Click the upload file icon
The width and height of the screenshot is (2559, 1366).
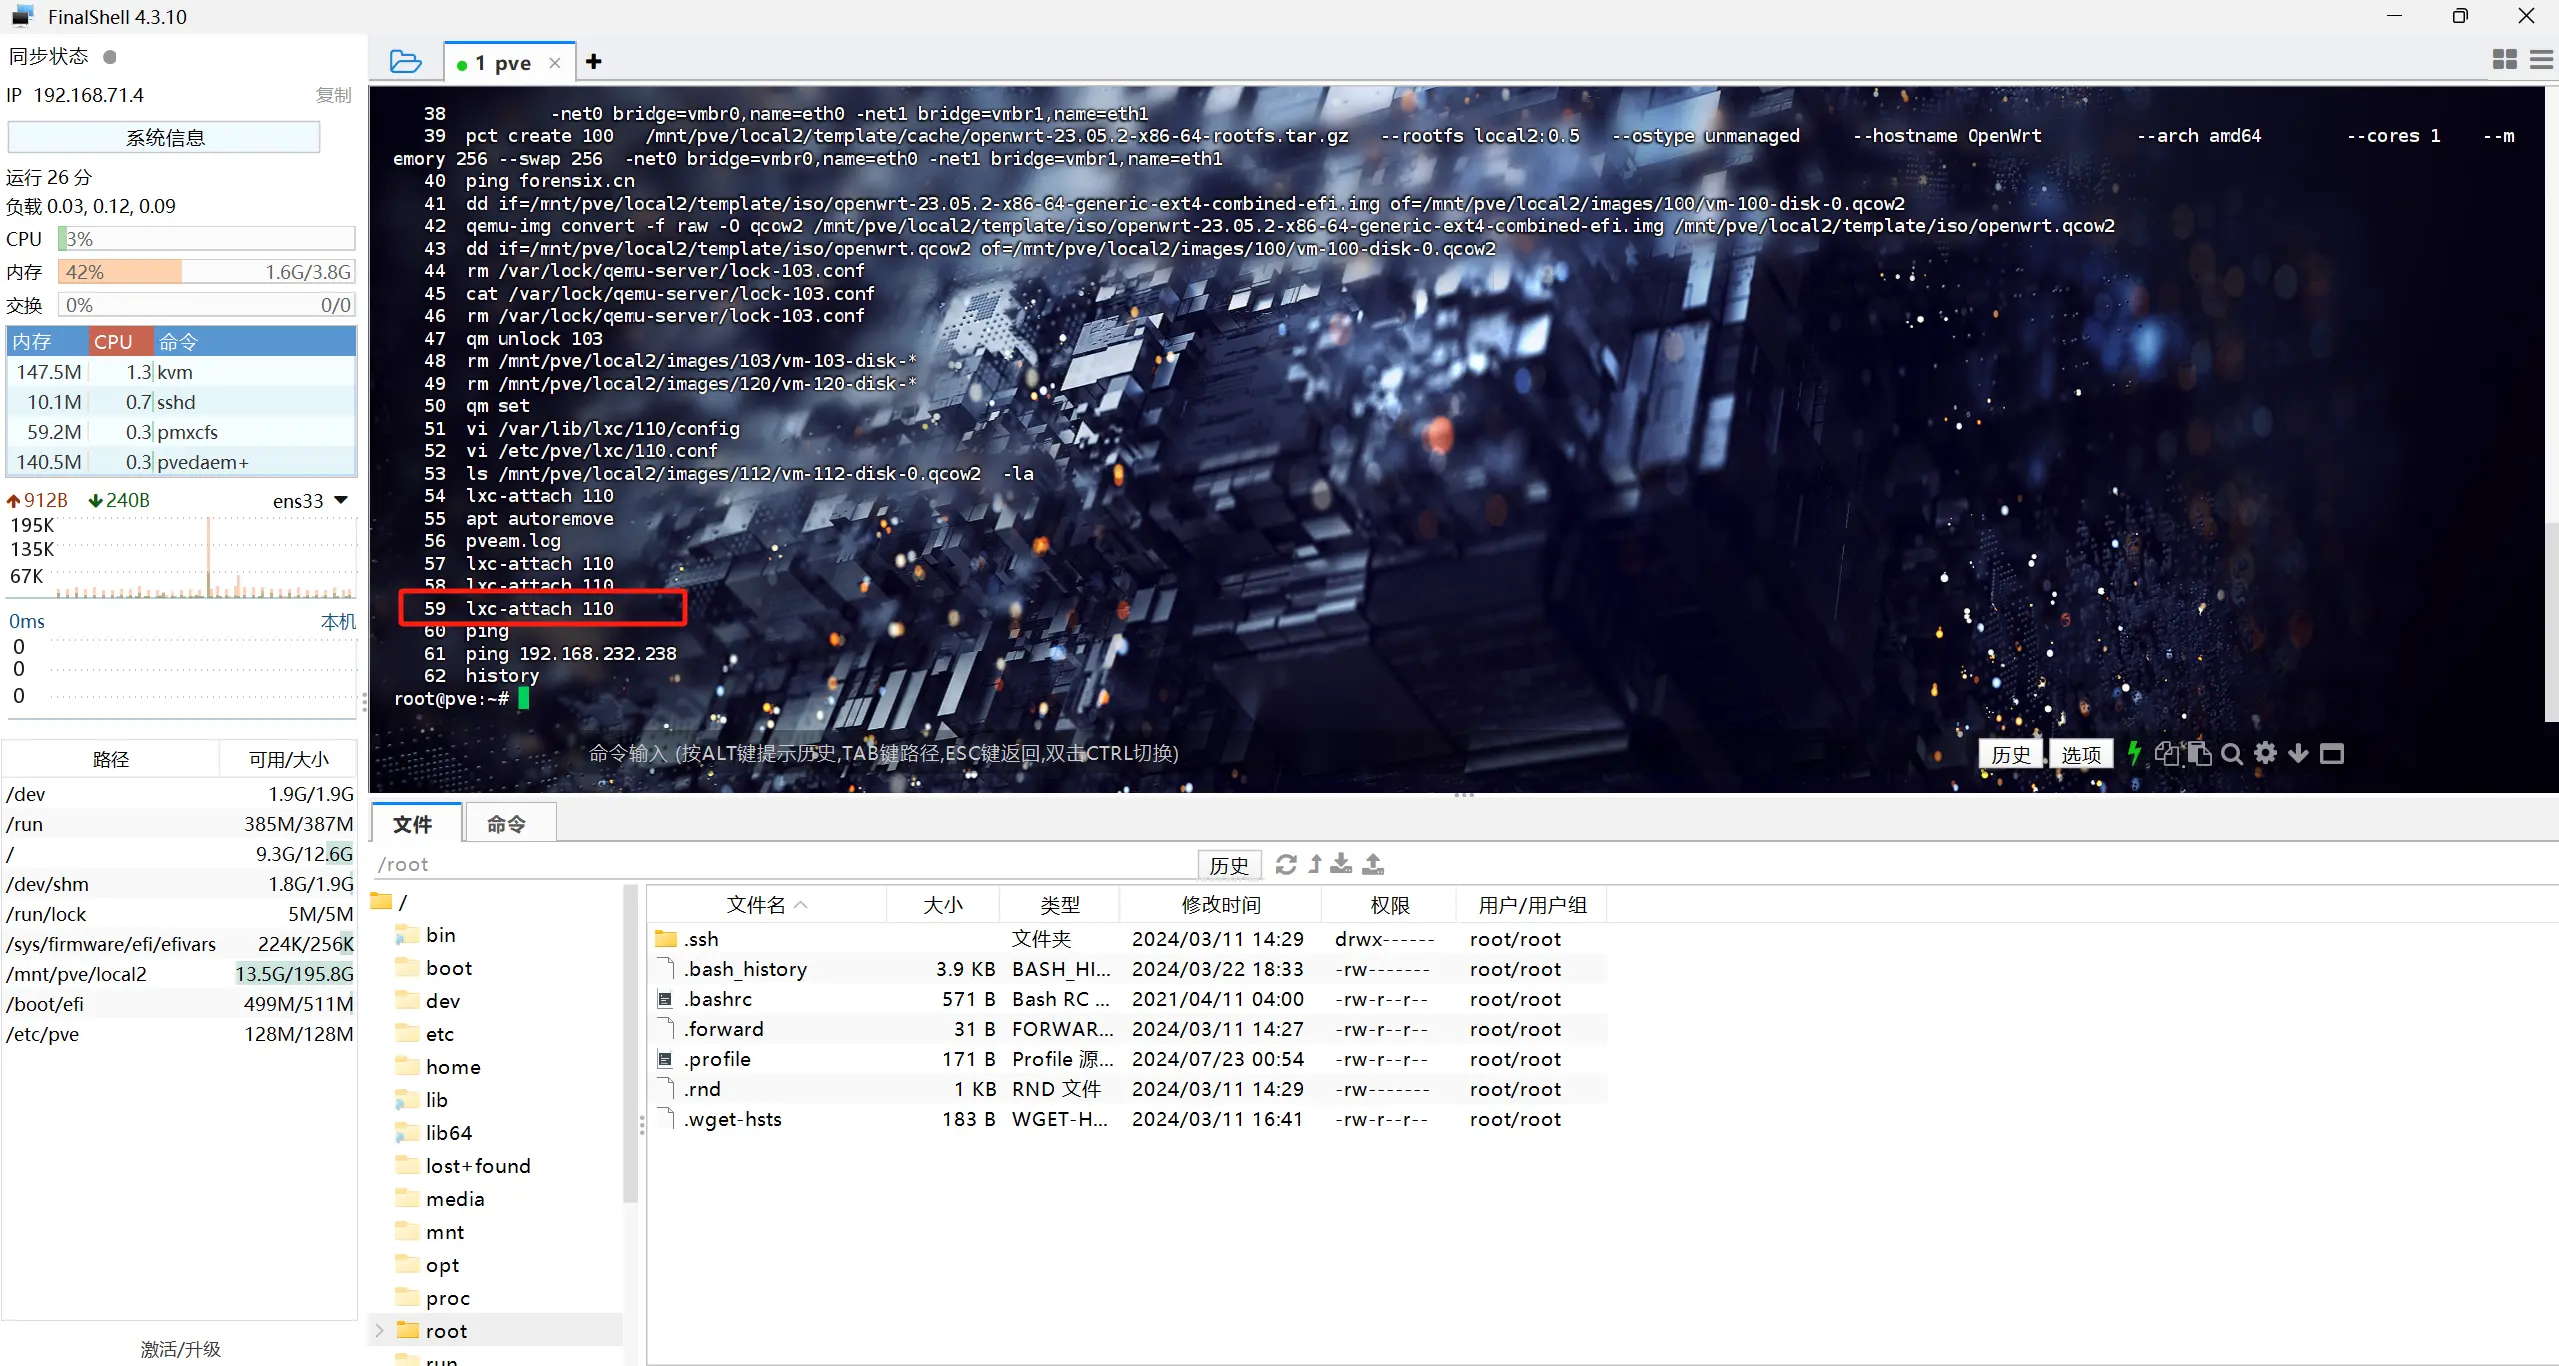pos(1373,864)
